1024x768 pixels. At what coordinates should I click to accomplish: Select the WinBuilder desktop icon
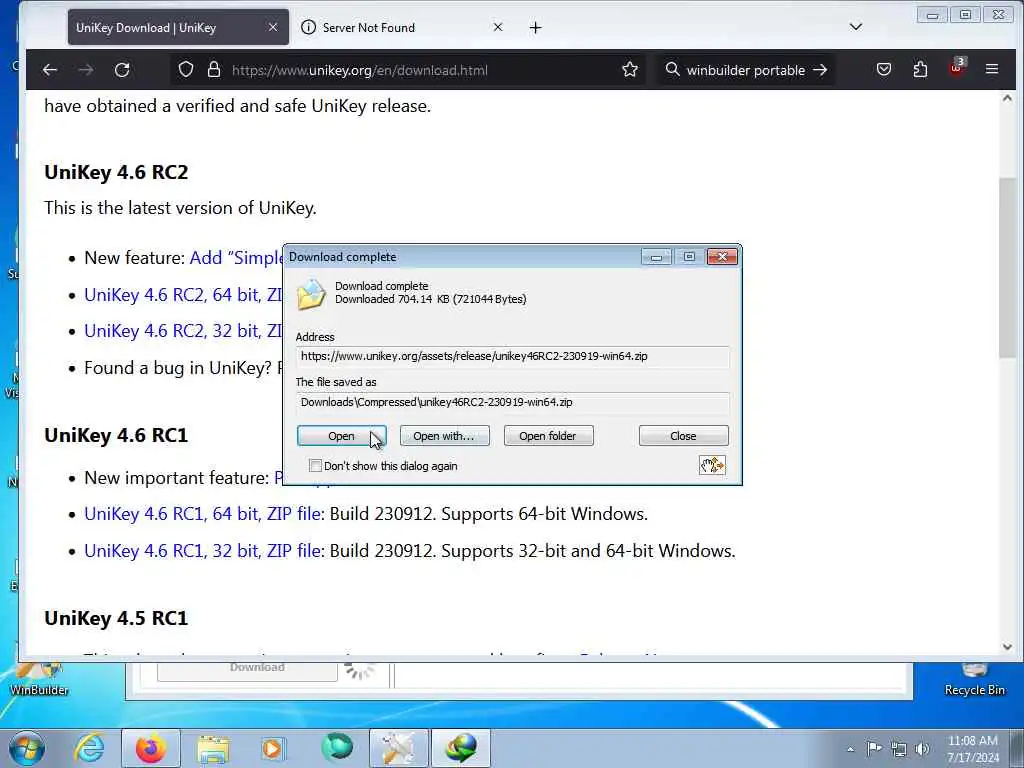pos(39,679)
